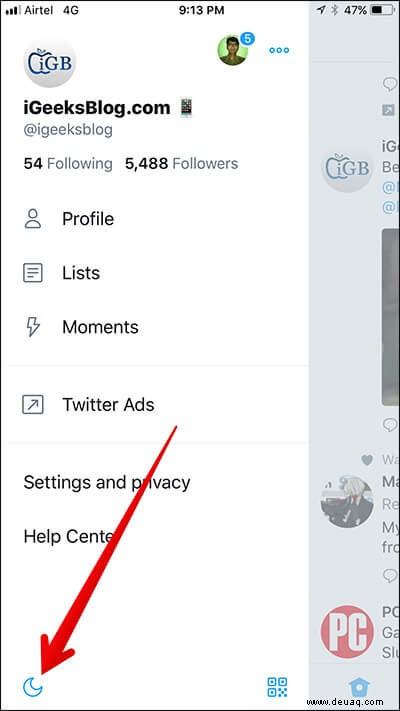
Task: Tap the three-dot more accounts icon
Action: coord(279,50)
